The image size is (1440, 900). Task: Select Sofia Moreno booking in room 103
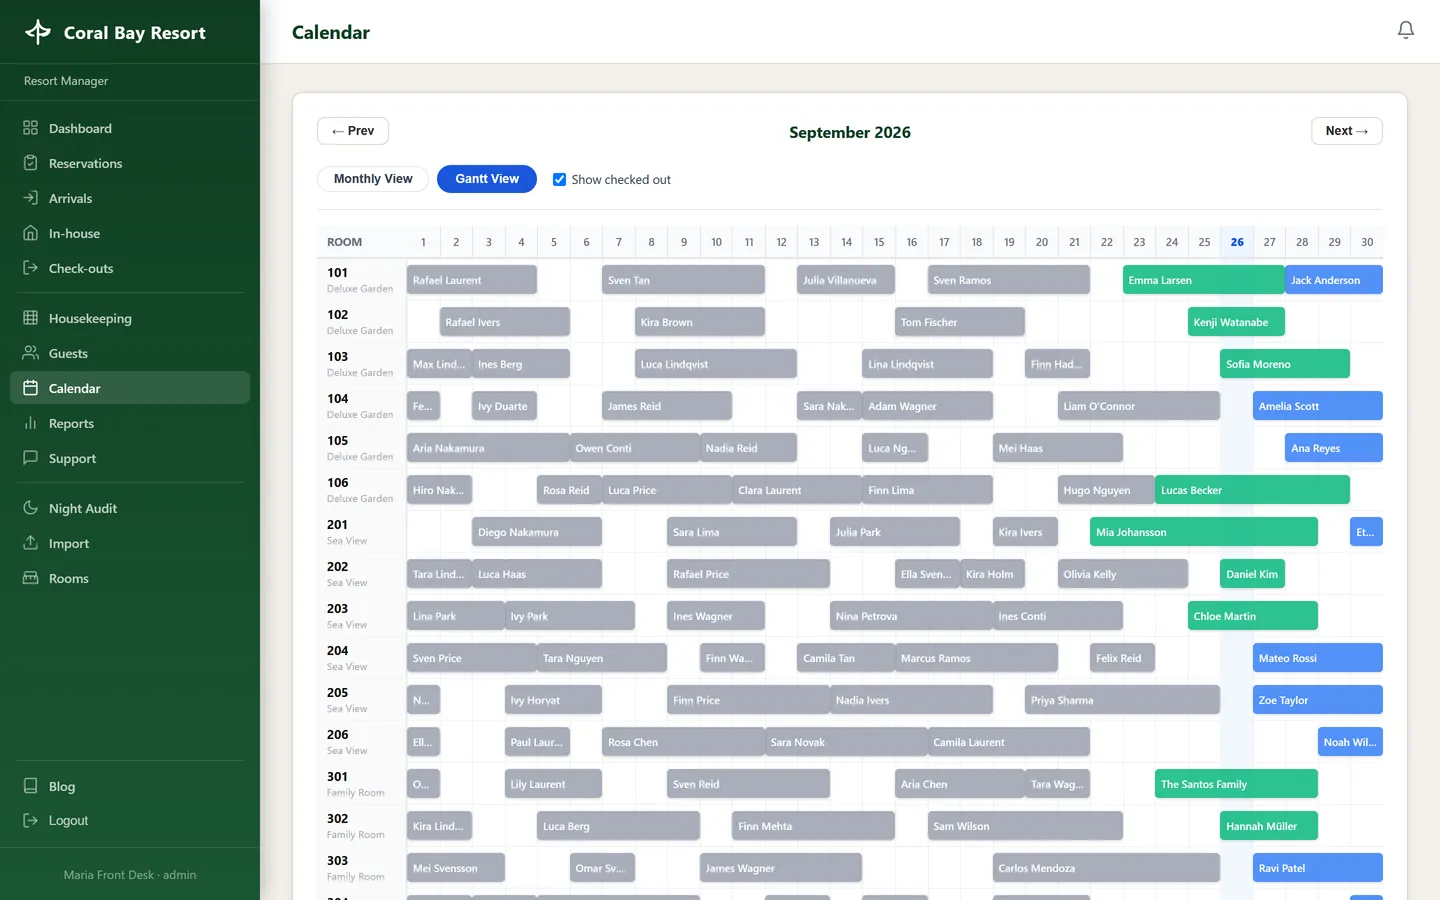[x=1285, y=364]
